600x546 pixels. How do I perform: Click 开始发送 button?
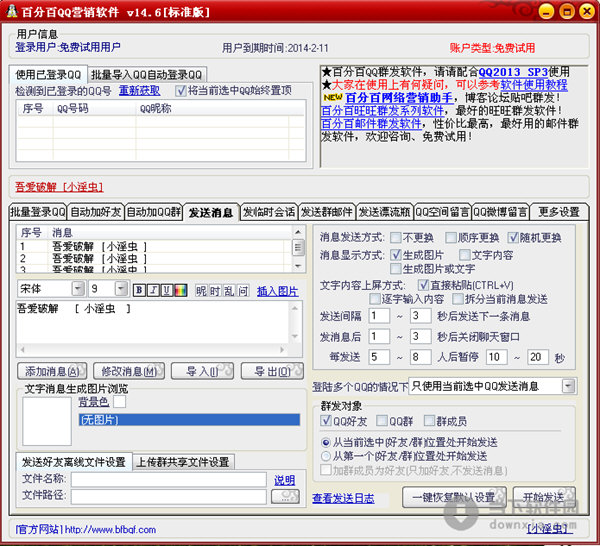(x=544, y=497)
